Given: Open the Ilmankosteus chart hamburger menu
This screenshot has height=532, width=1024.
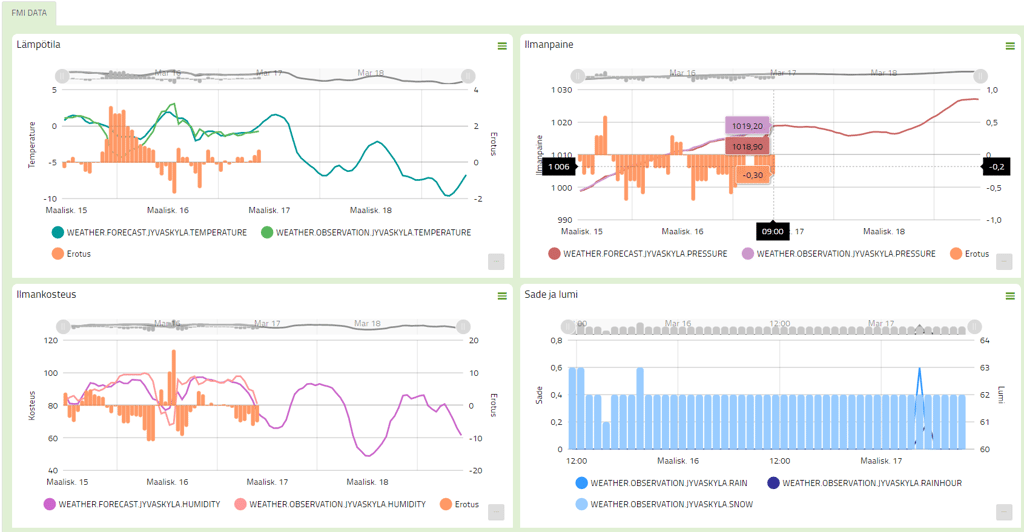Looking at the screenshot, I should tap(502, 296).
